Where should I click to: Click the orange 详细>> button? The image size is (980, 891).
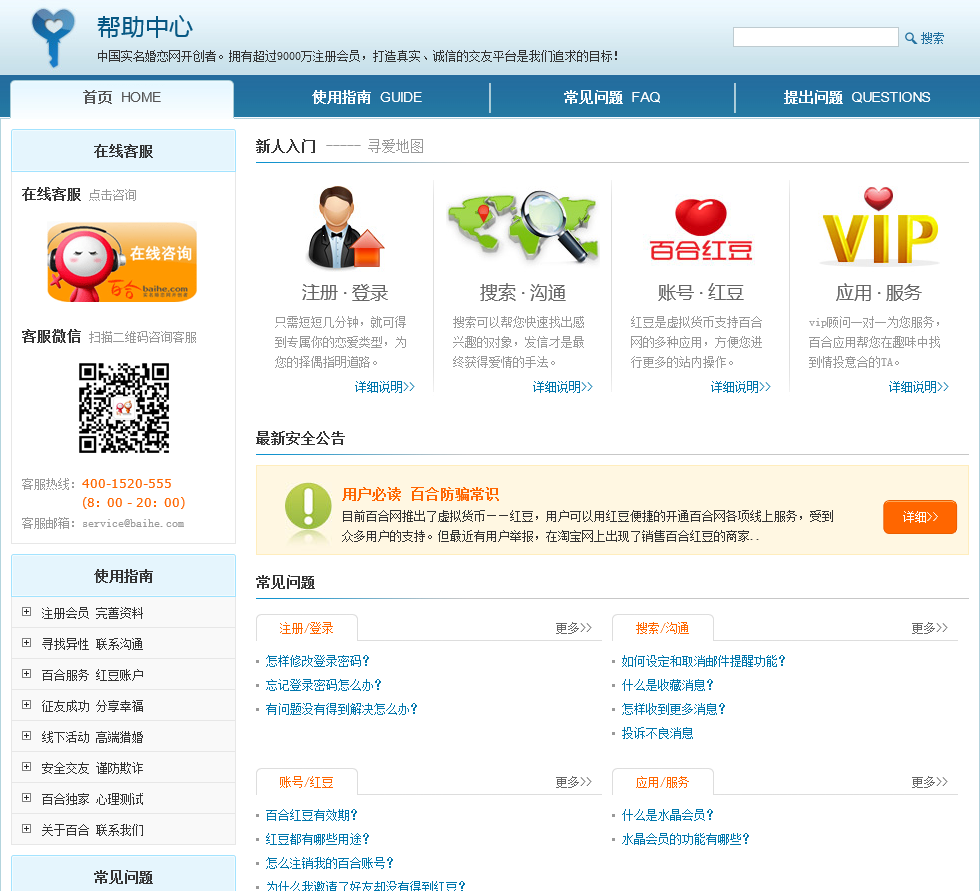pos(919,517)
